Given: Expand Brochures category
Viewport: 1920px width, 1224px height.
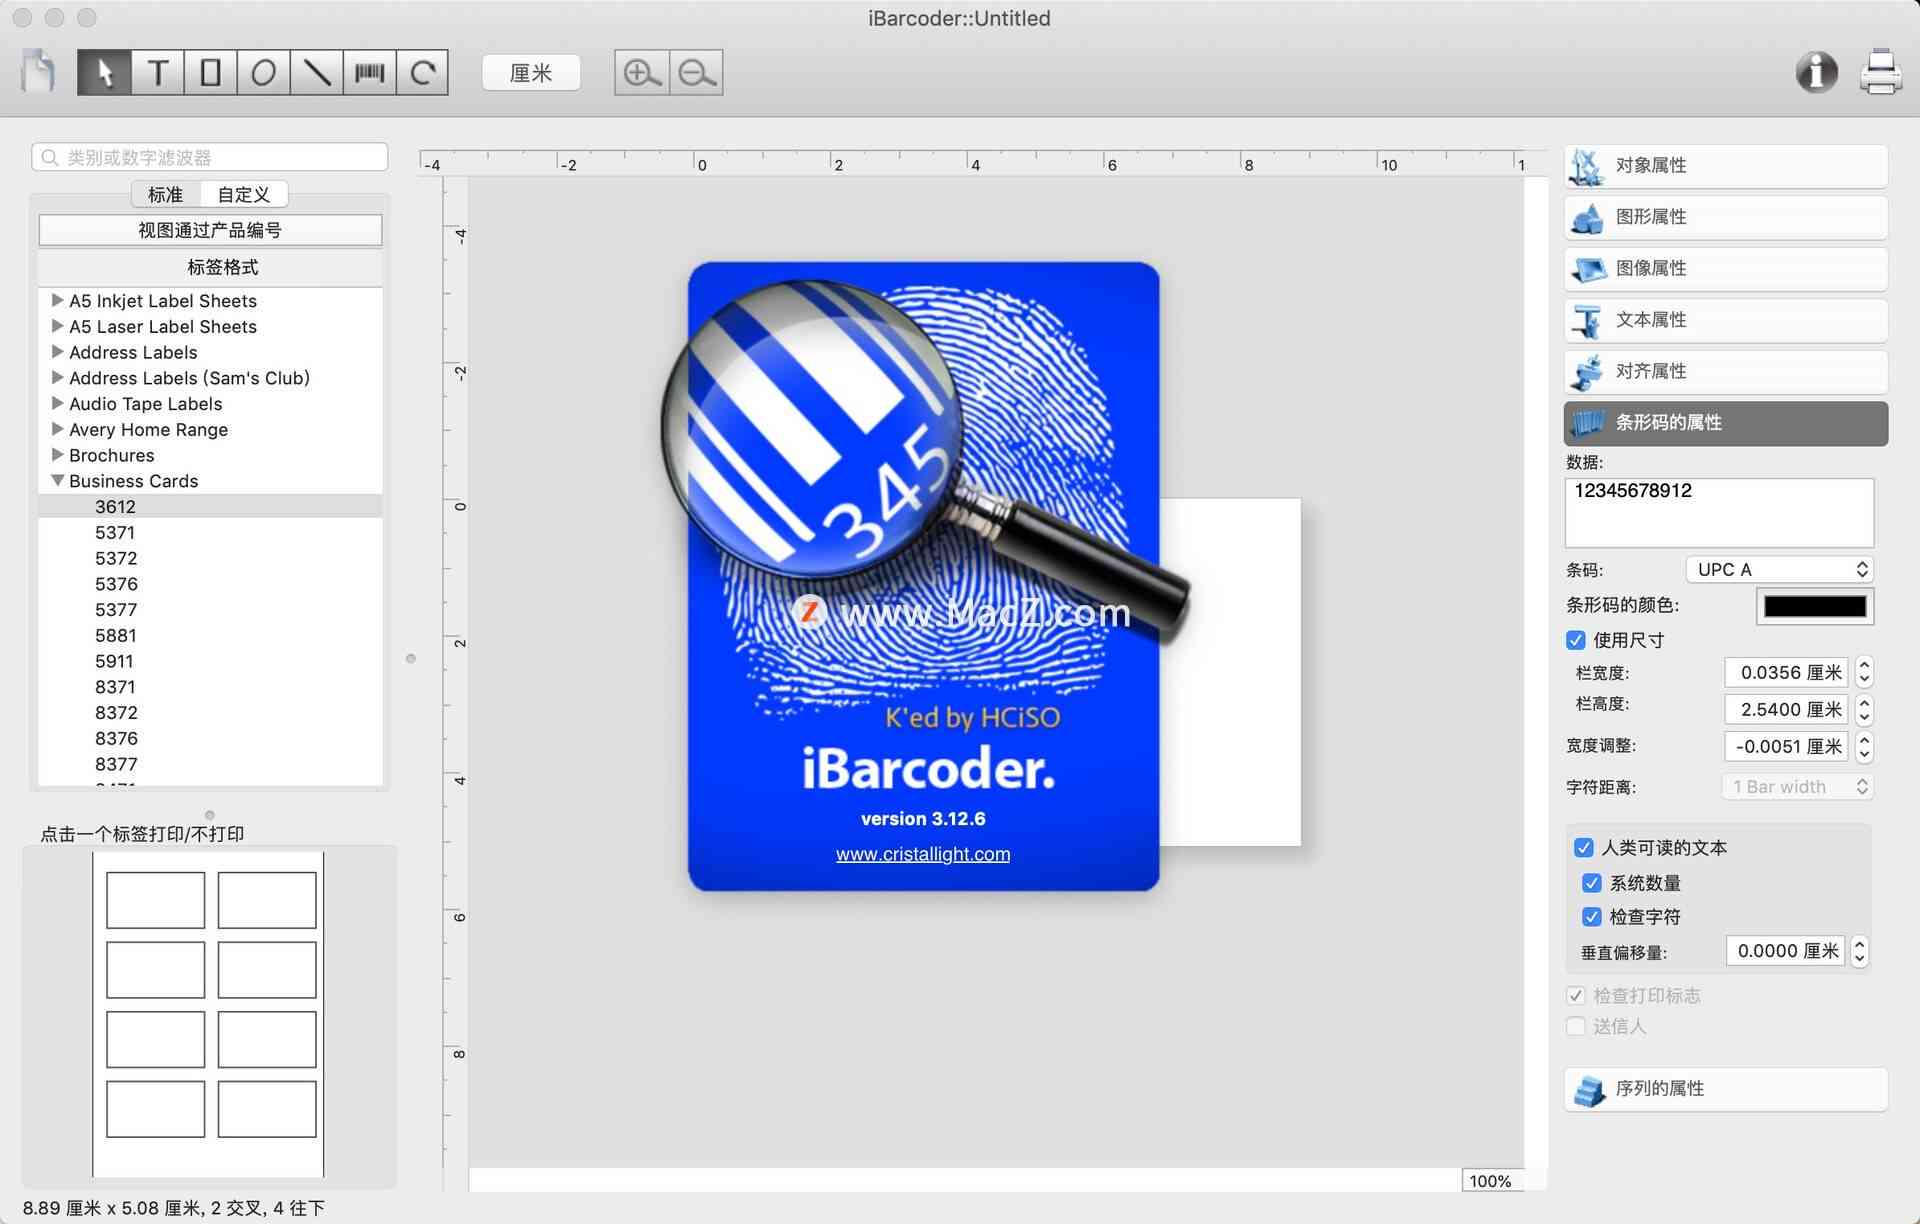Looking at the screenshot, I should pos(57,455).
